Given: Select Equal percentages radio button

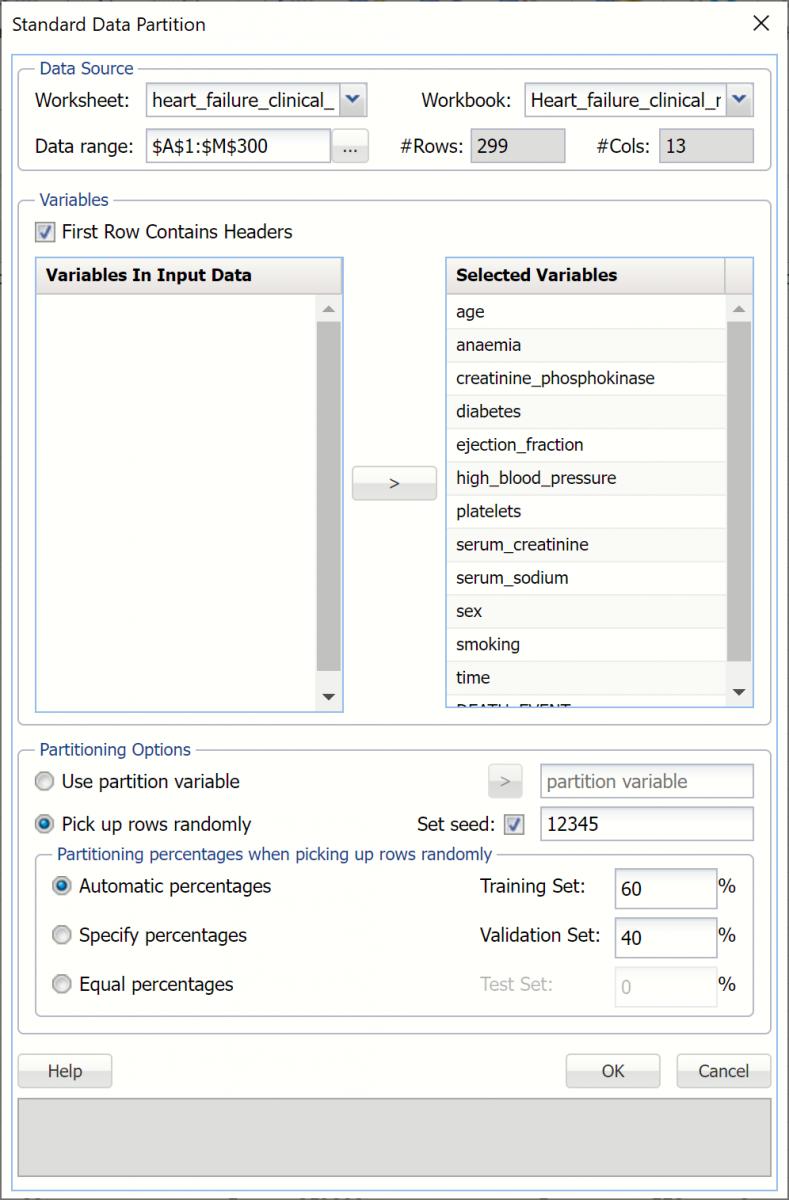Looking at the screenshot, I should pyautogui.click(x=62, y=984).
